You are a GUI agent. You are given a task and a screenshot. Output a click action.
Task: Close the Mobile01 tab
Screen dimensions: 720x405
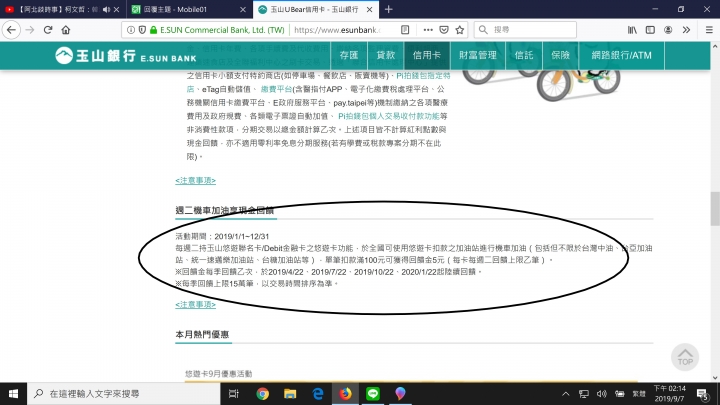point(243,9)
